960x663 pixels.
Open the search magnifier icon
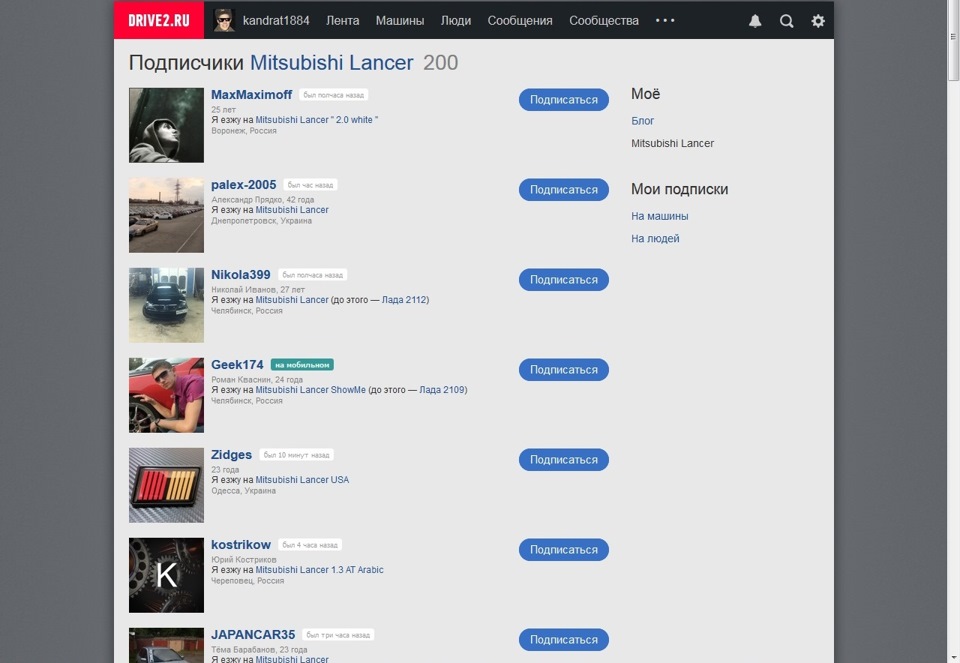pos(787,21)
